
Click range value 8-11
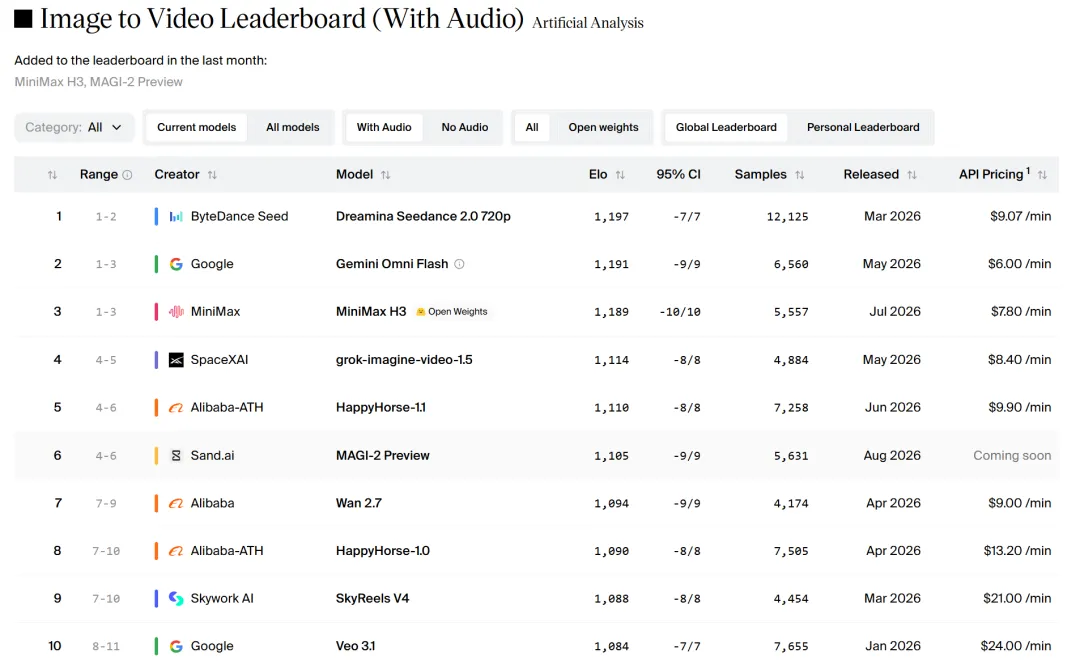coord(106,647)
